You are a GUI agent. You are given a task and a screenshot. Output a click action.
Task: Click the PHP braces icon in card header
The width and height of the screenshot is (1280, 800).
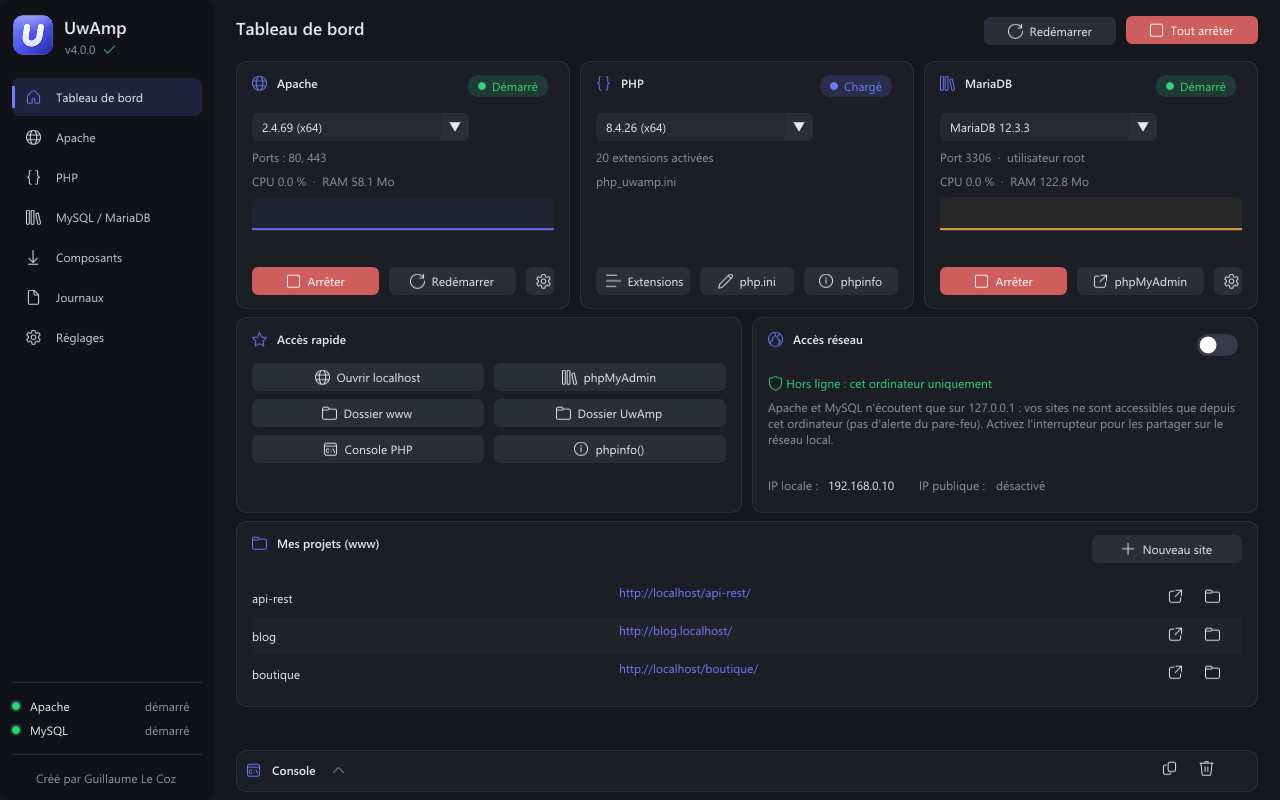click(603, 84)
